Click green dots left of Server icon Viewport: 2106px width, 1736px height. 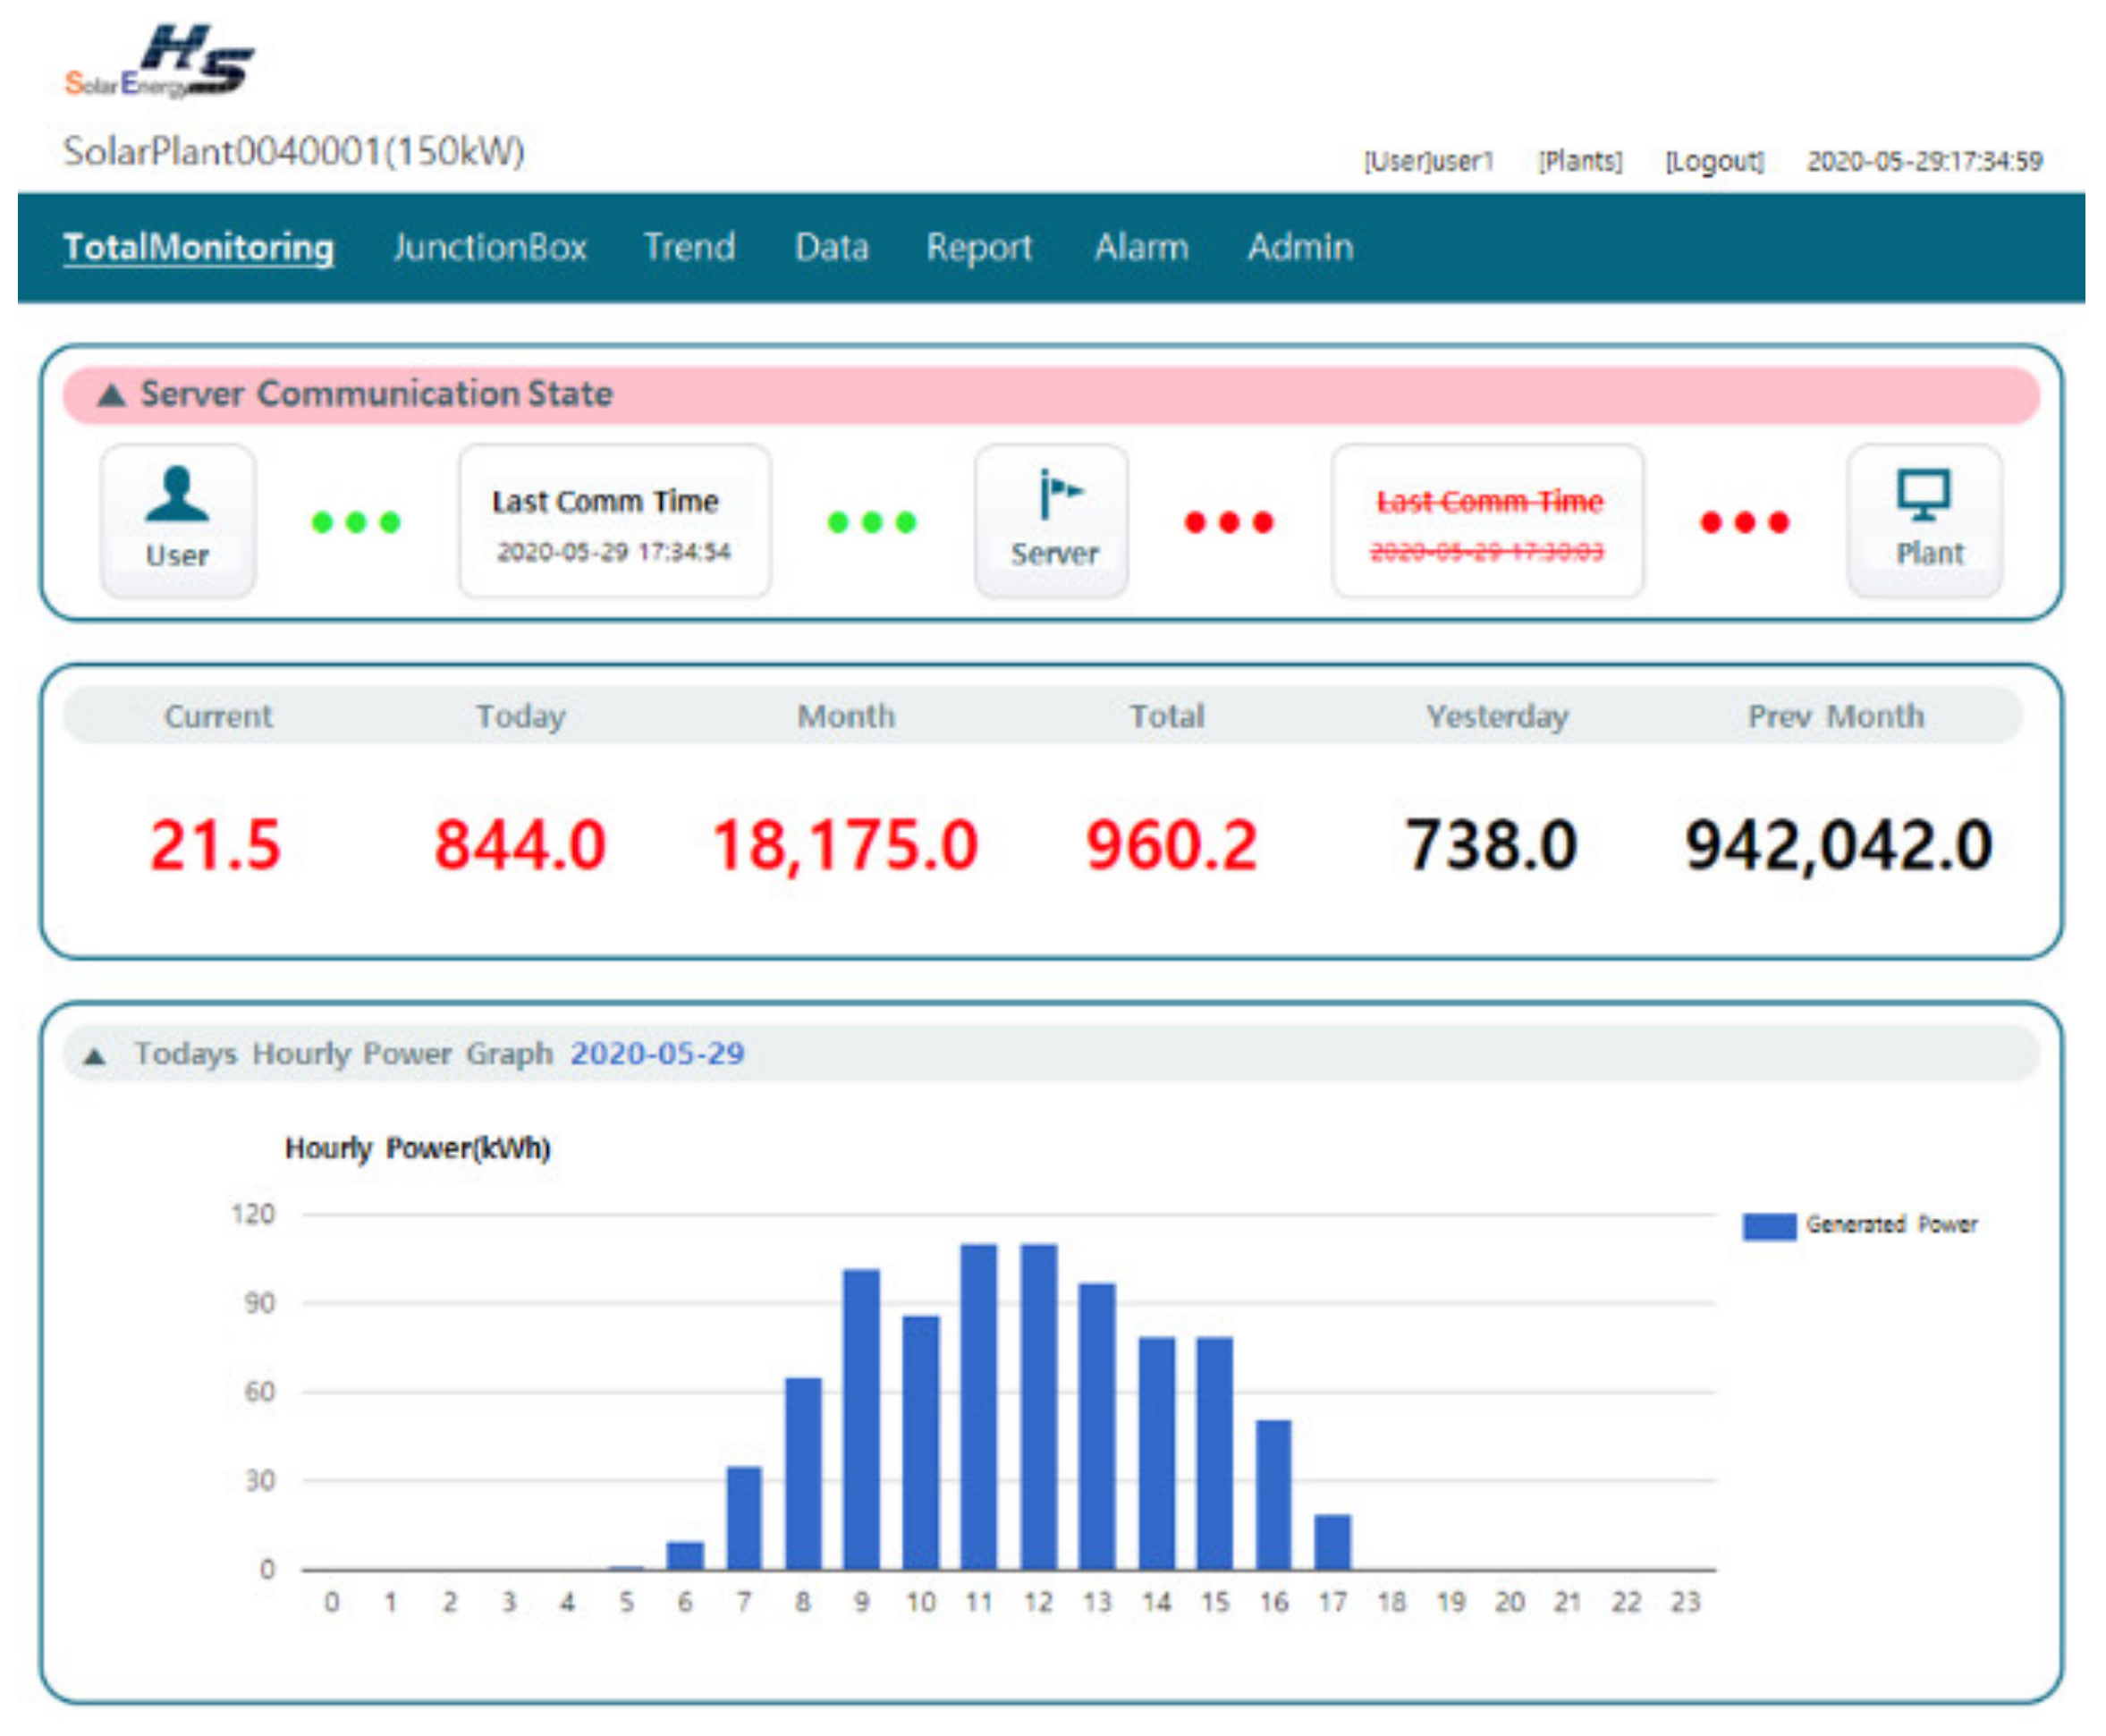click(872, 523)
